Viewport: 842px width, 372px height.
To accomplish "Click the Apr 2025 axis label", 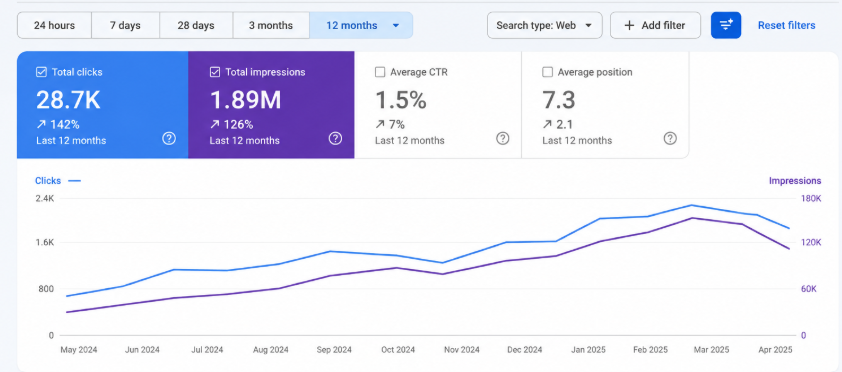I will click(x=775, y=350).
